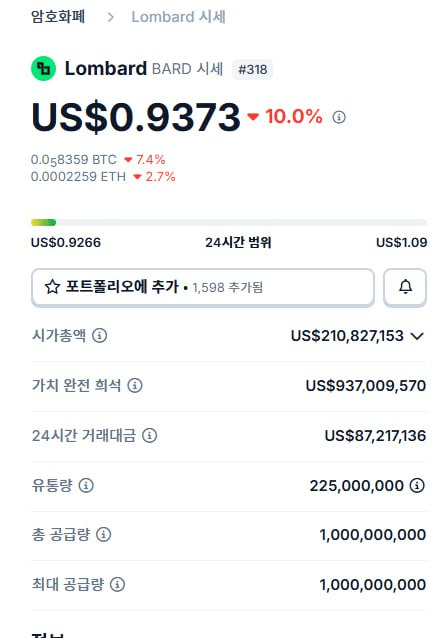This screenshot has height=638, width=444.
Task: Open the price alert bell icon
Action: click(405, 287)
